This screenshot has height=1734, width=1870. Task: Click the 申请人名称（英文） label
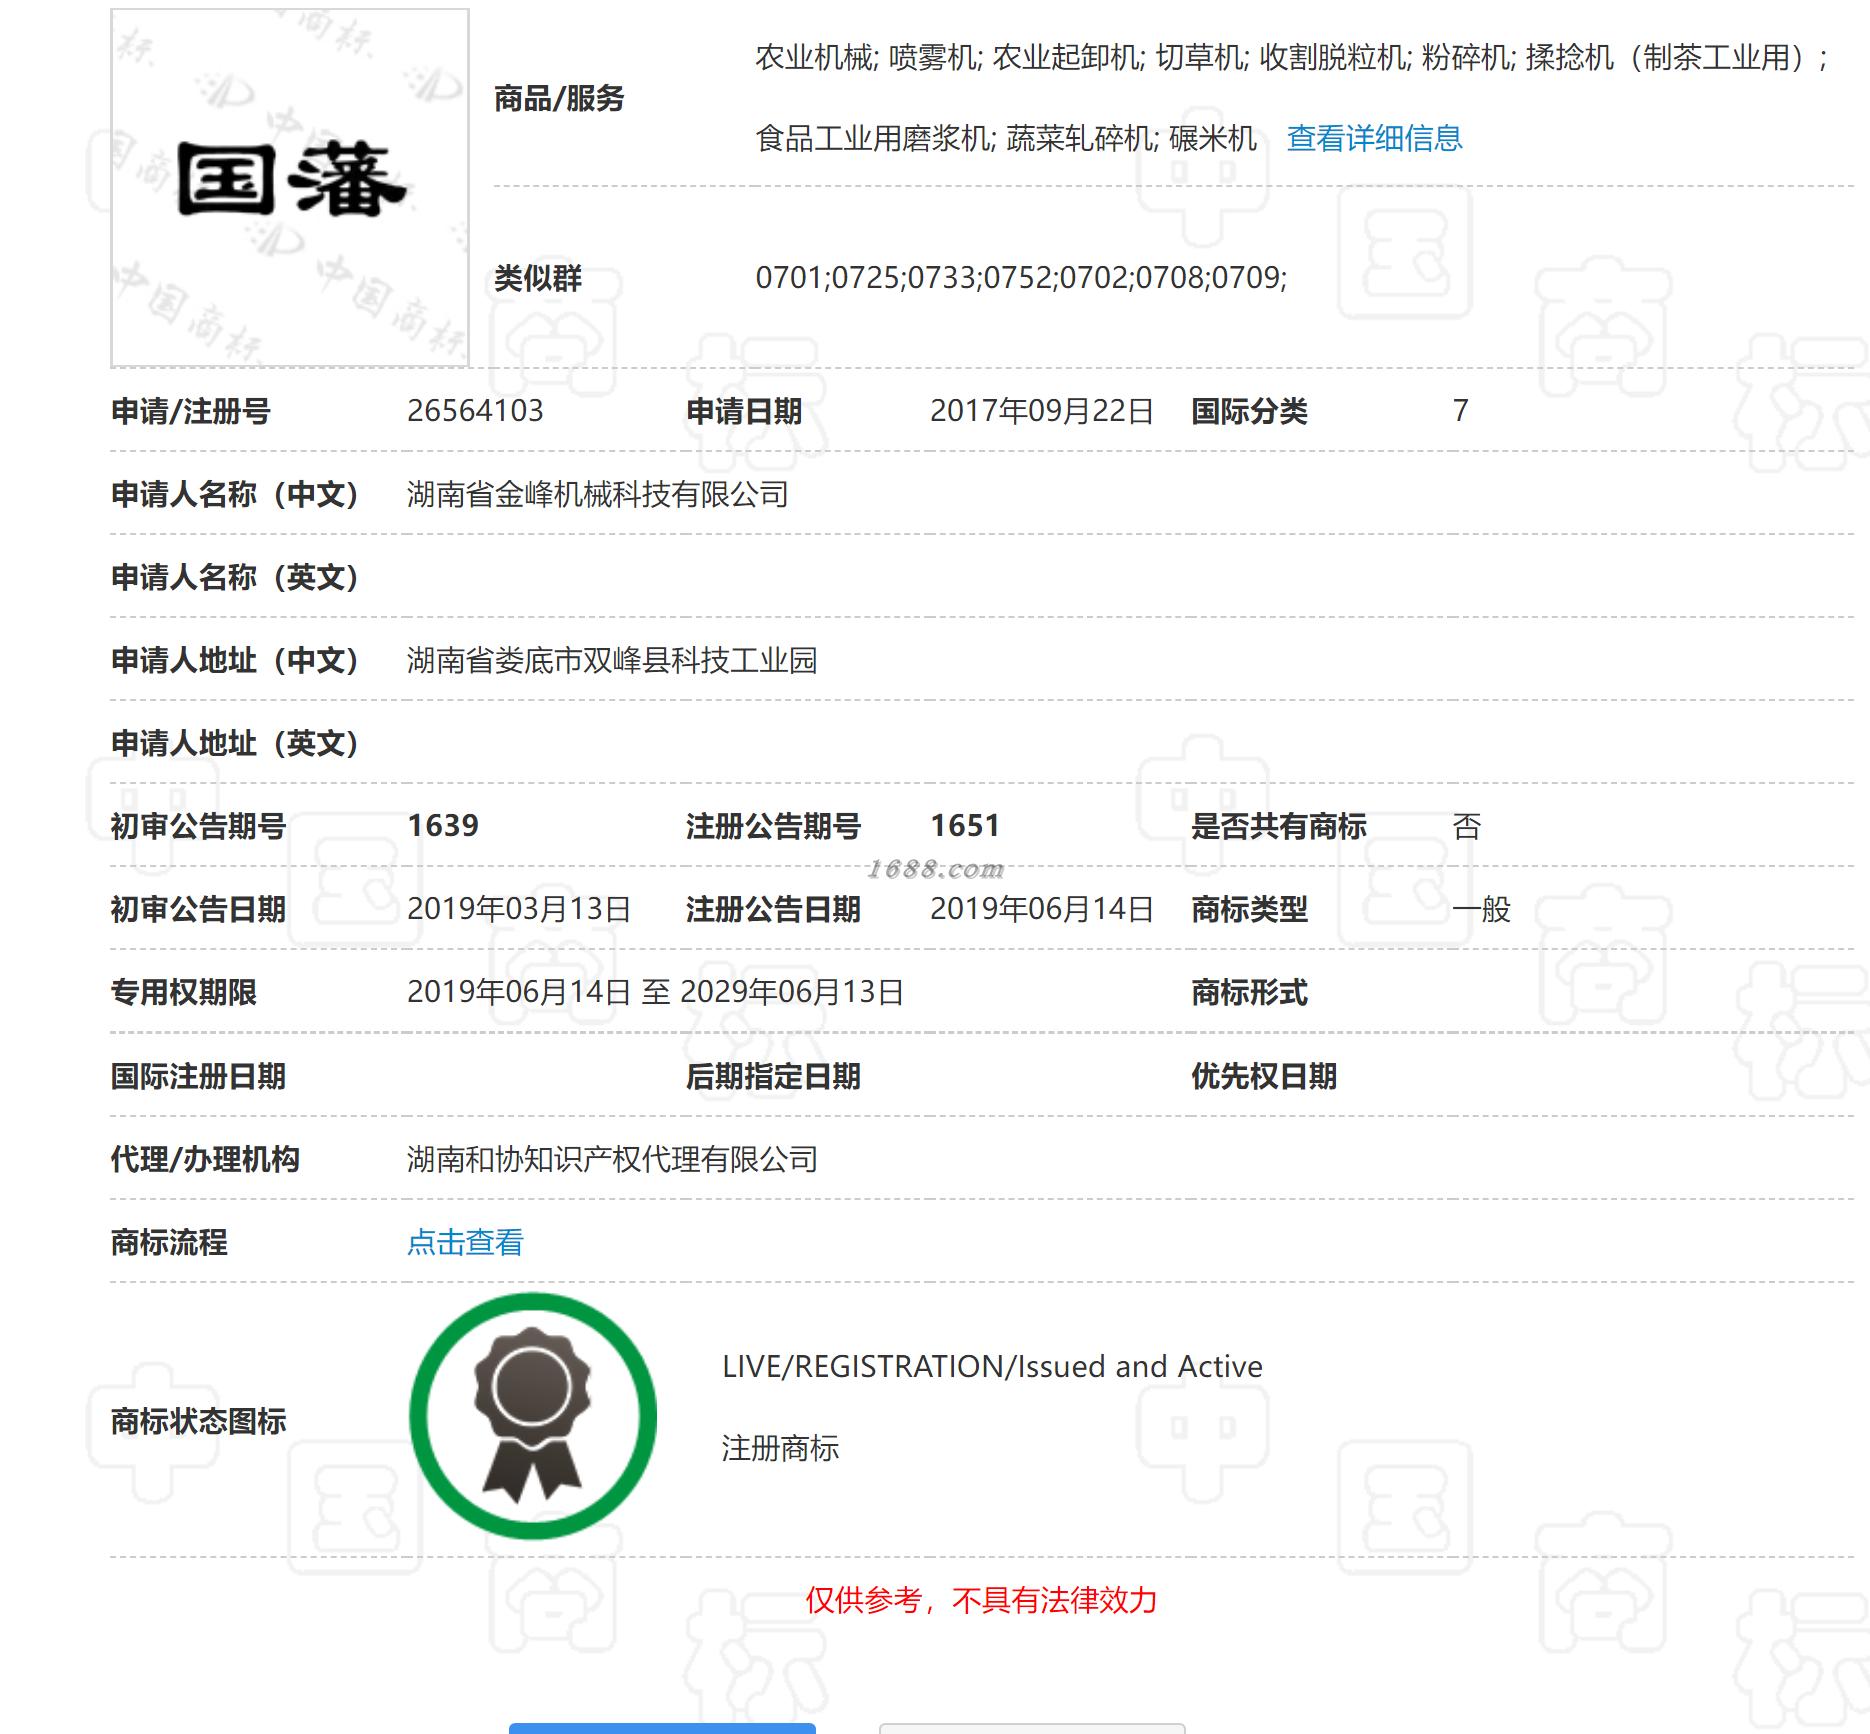click(235, 577)
